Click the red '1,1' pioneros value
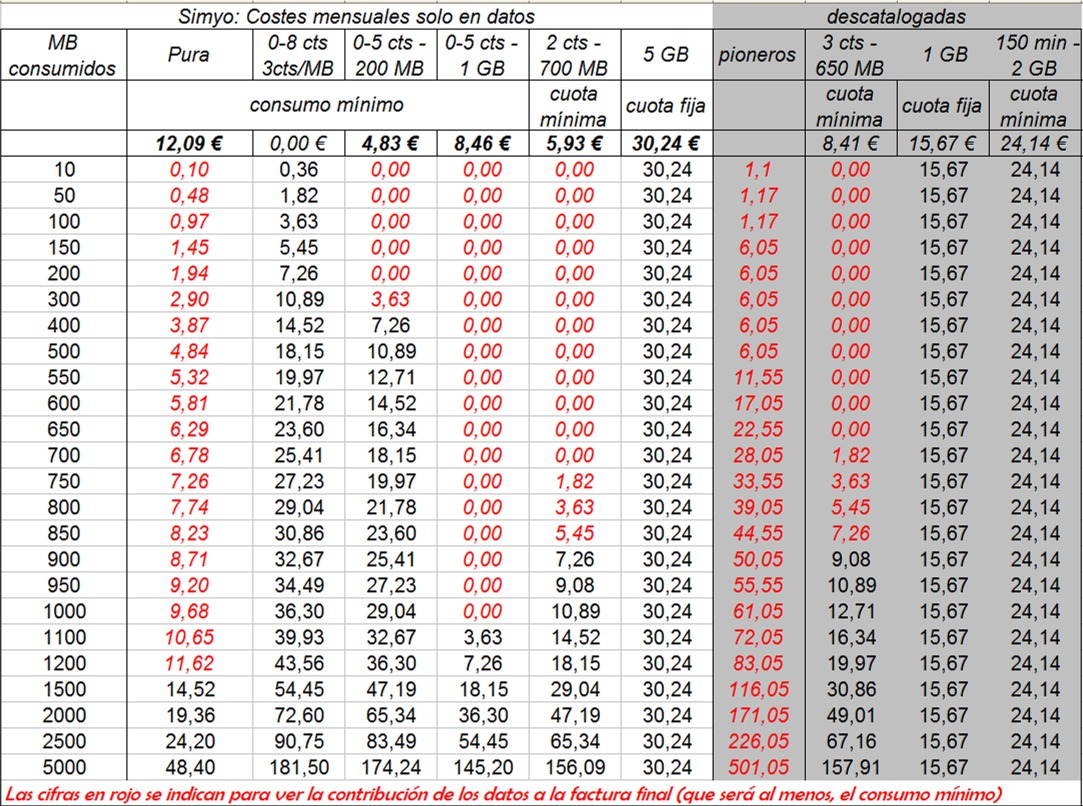 coord(758,170)
